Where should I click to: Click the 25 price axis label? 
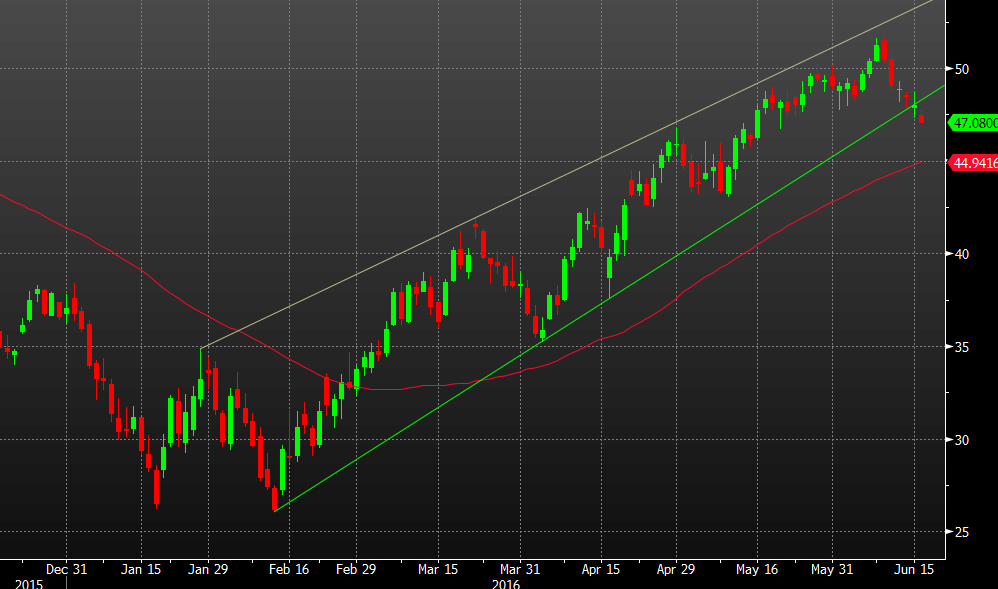962,532
